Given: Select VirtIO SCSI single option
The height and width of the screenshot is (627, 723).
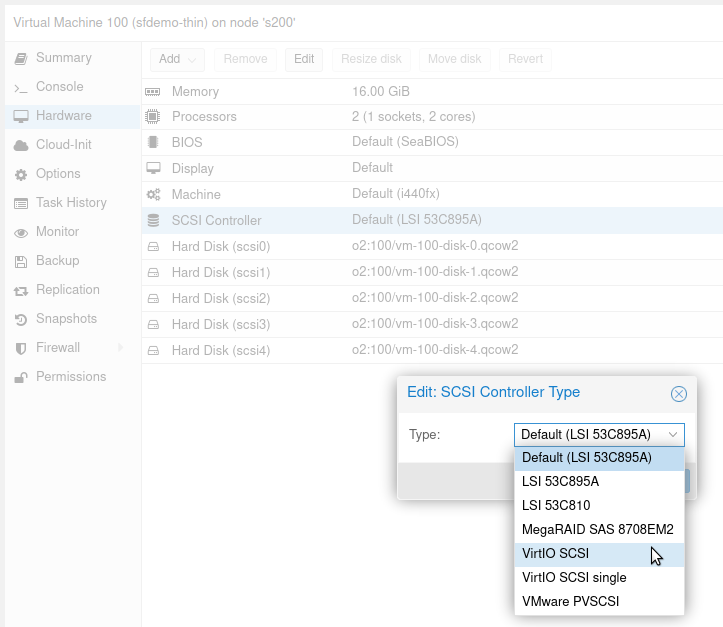Looking at the screenshot, I should pyautogui.click(x=599, y=578).
